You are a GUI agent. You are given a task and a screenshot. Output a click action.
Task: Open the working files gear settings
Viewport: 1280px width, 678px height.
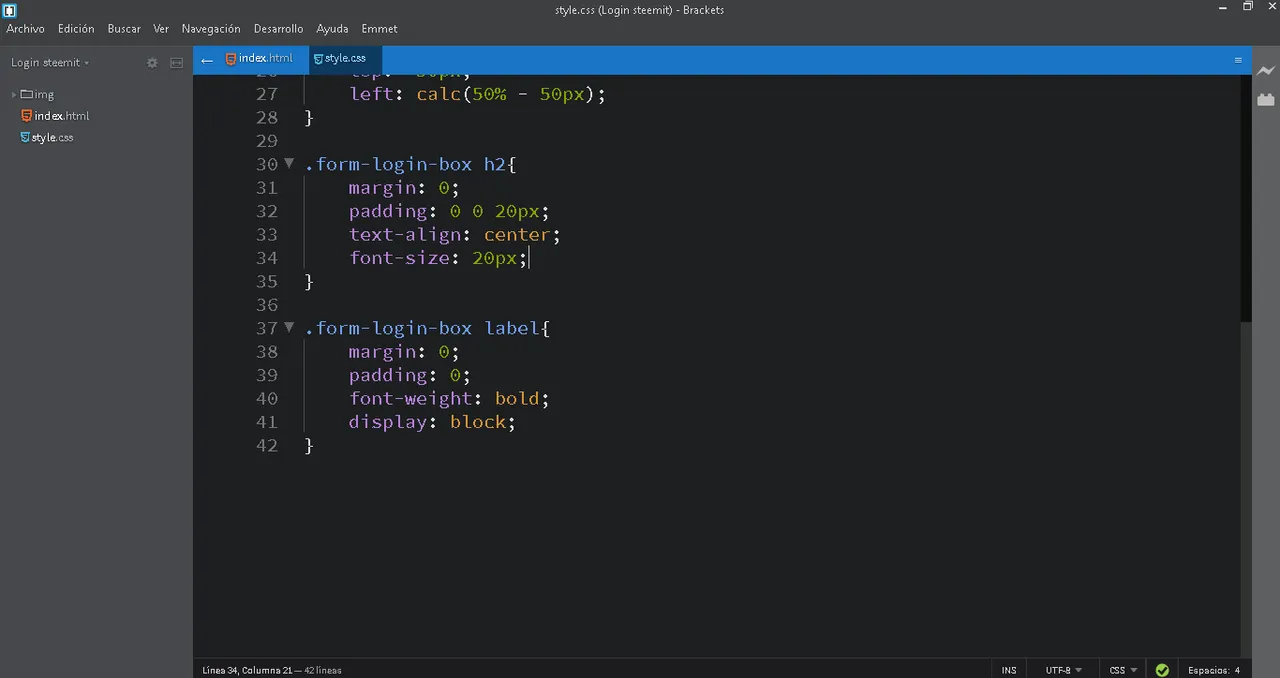(152, 62)
